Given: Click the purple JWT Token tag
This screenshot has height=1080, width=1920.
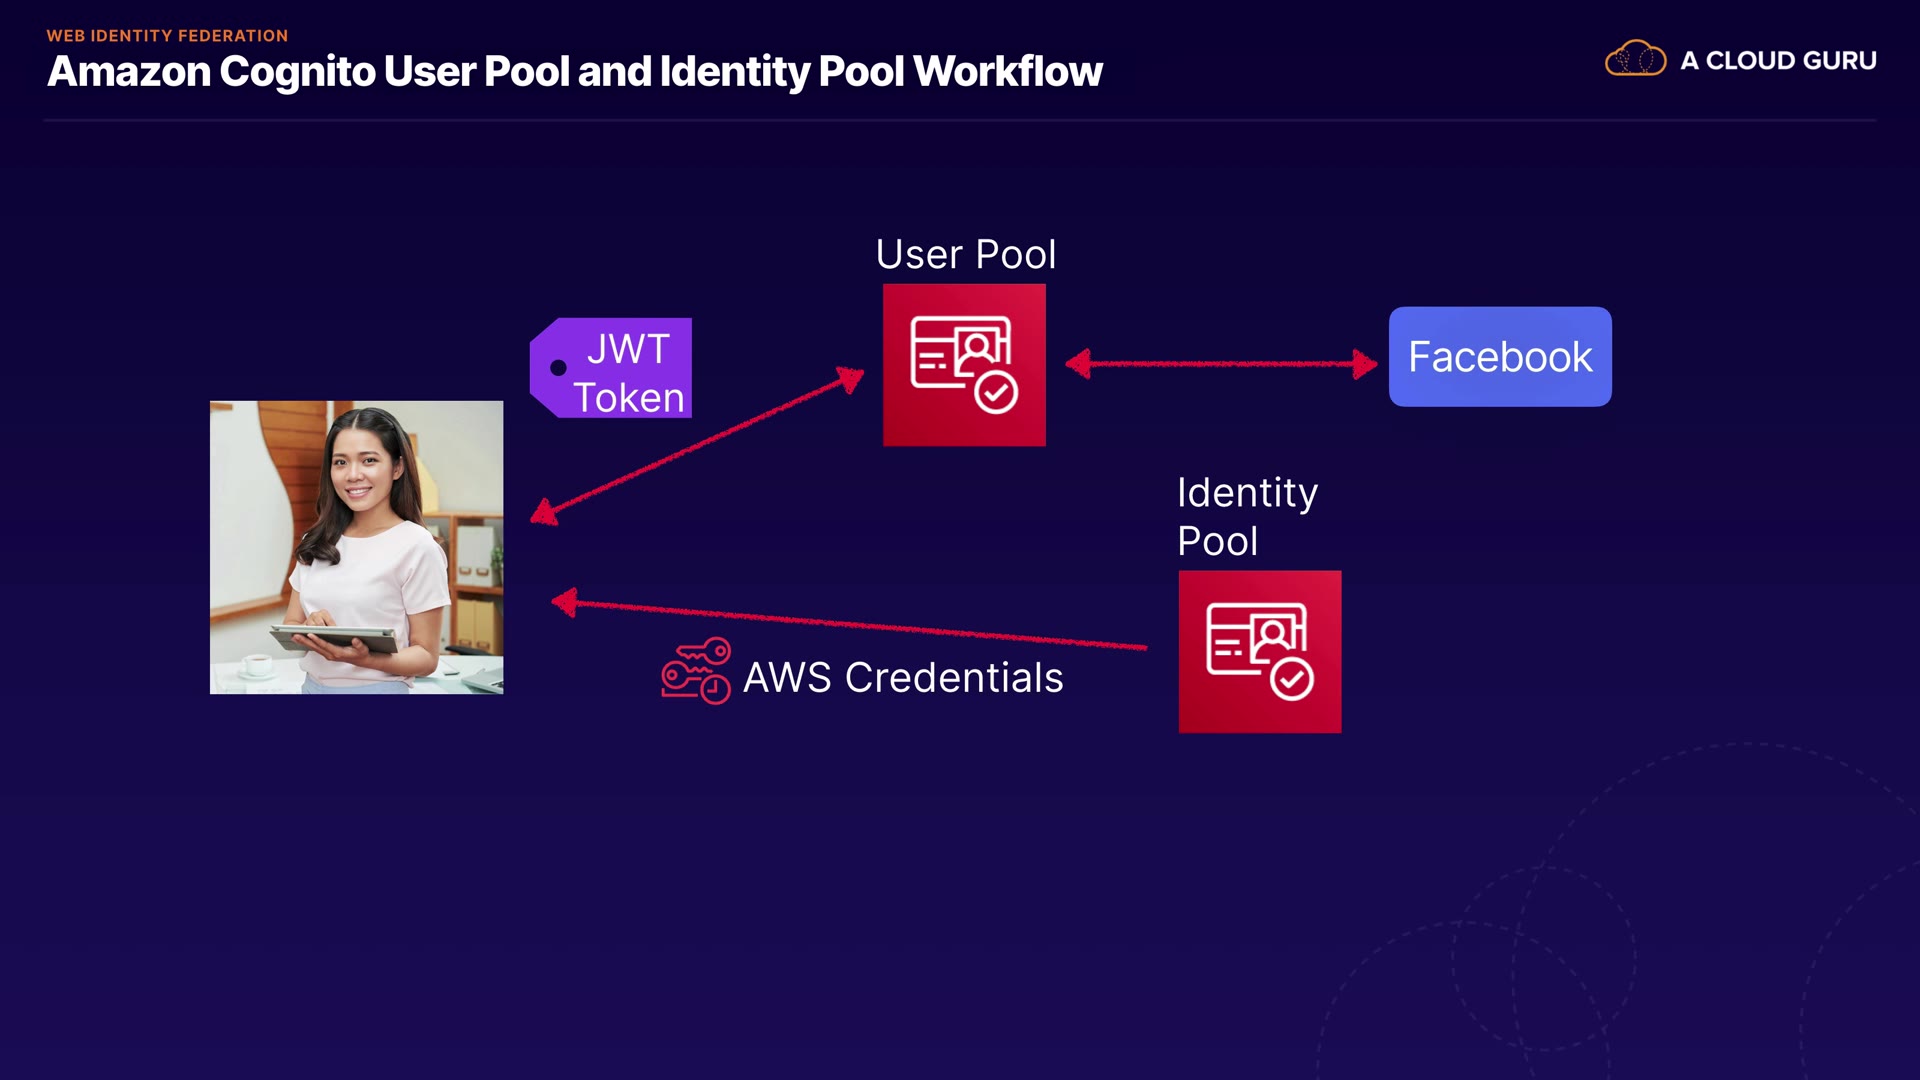Looking at the screenshot, I should [612, 368].
